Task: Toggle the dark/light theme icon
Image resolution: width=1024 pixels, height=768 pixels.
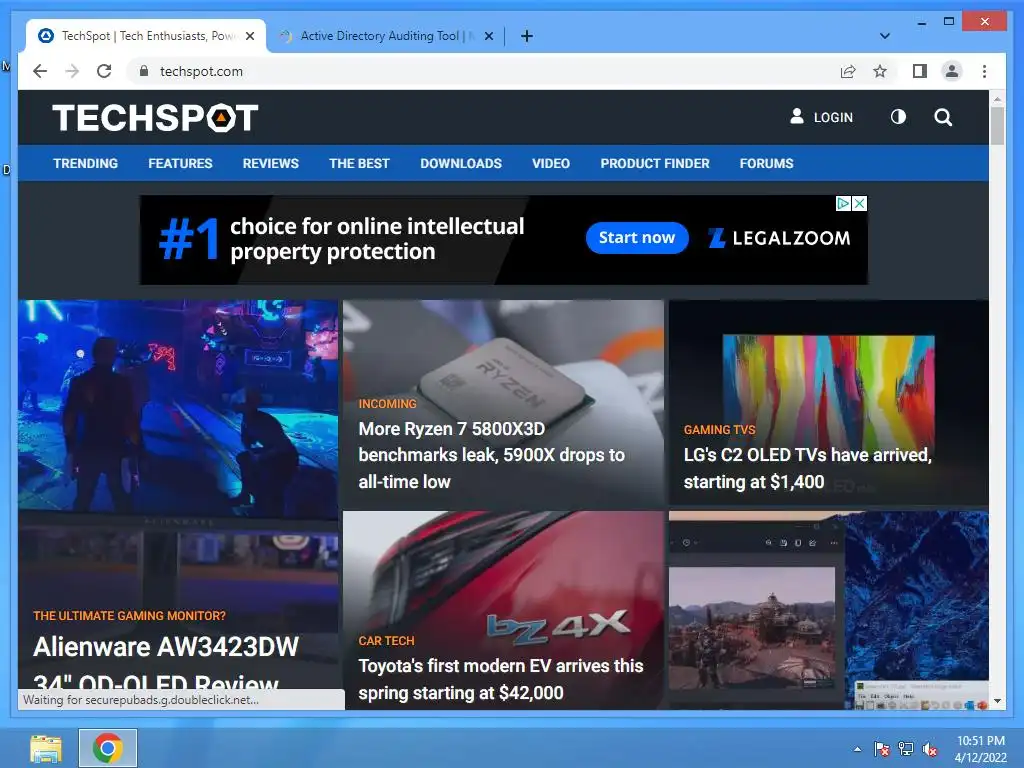Action: (x=899, y=117)
